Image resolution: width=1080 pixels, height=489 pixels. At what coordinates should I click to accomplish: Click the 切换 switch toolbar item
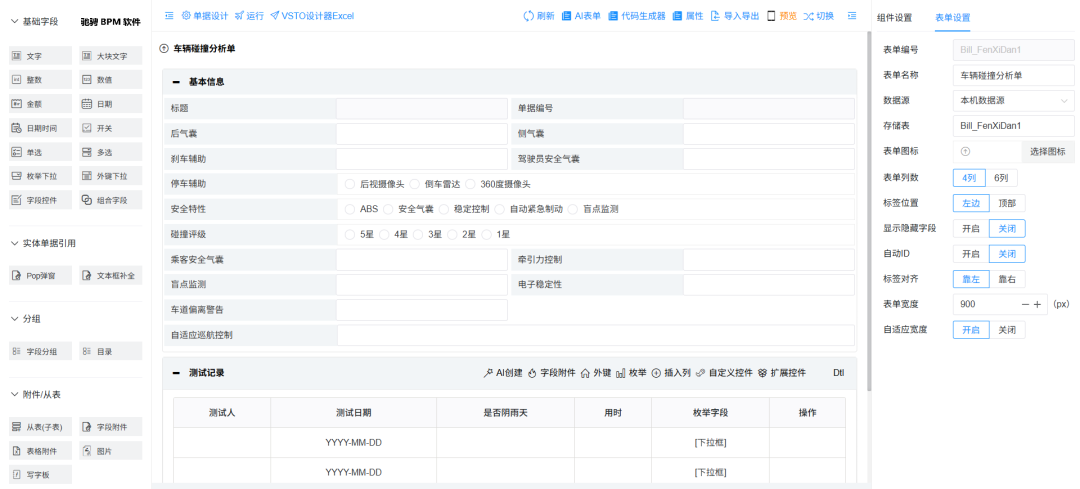(x=818, y=16)
